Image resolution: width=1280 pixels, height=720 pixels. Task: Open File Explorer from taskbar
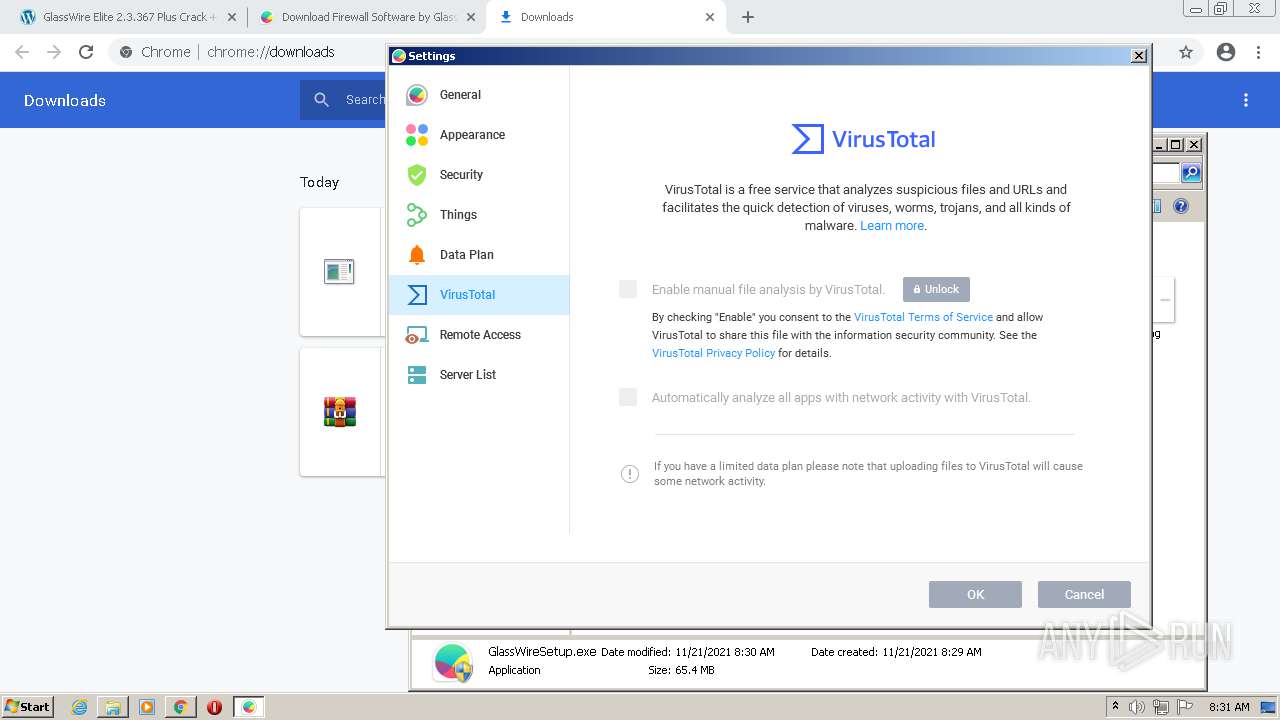click(113, 707)
